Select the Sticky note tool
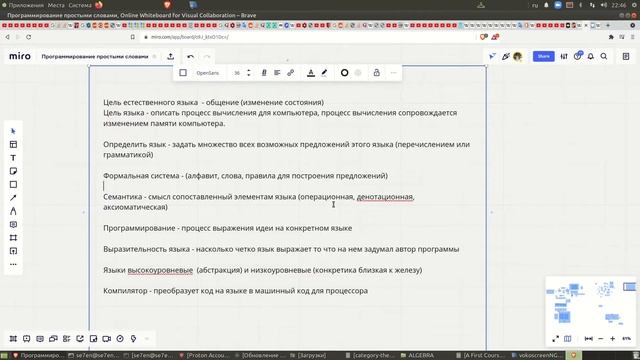The height and width of the screenshot is (360, 640). (x=13, y=171)
